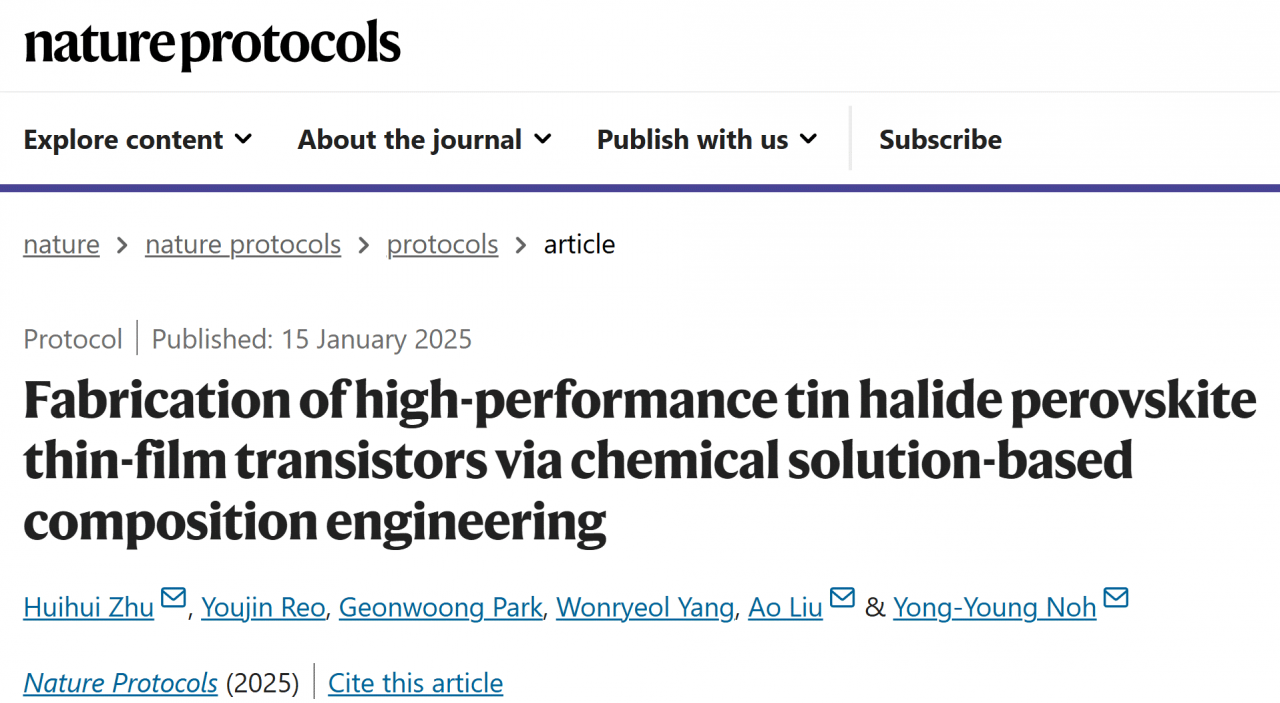Click email envelope icon next to Huihui Zhu
This screenshot has height=703, width=1280.
pos(173,598)
